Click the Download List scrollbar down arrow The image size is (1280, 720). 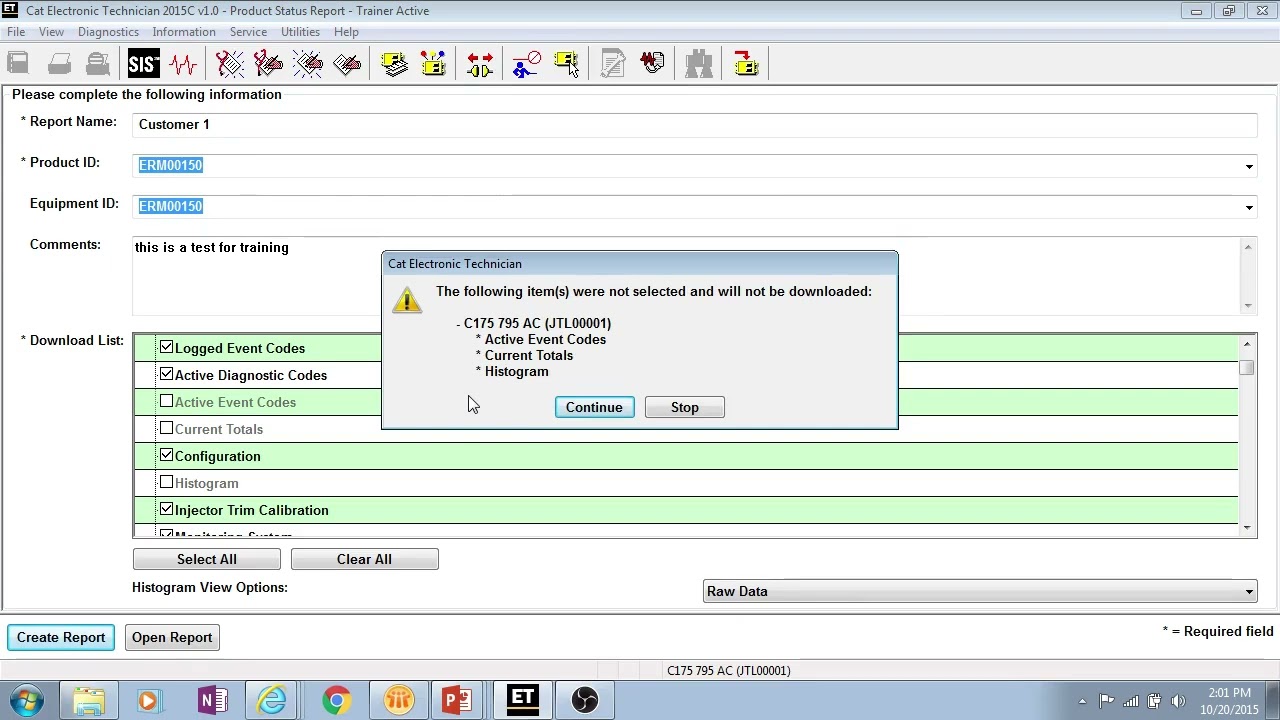pyautogui.click(x=1247, y=527)
